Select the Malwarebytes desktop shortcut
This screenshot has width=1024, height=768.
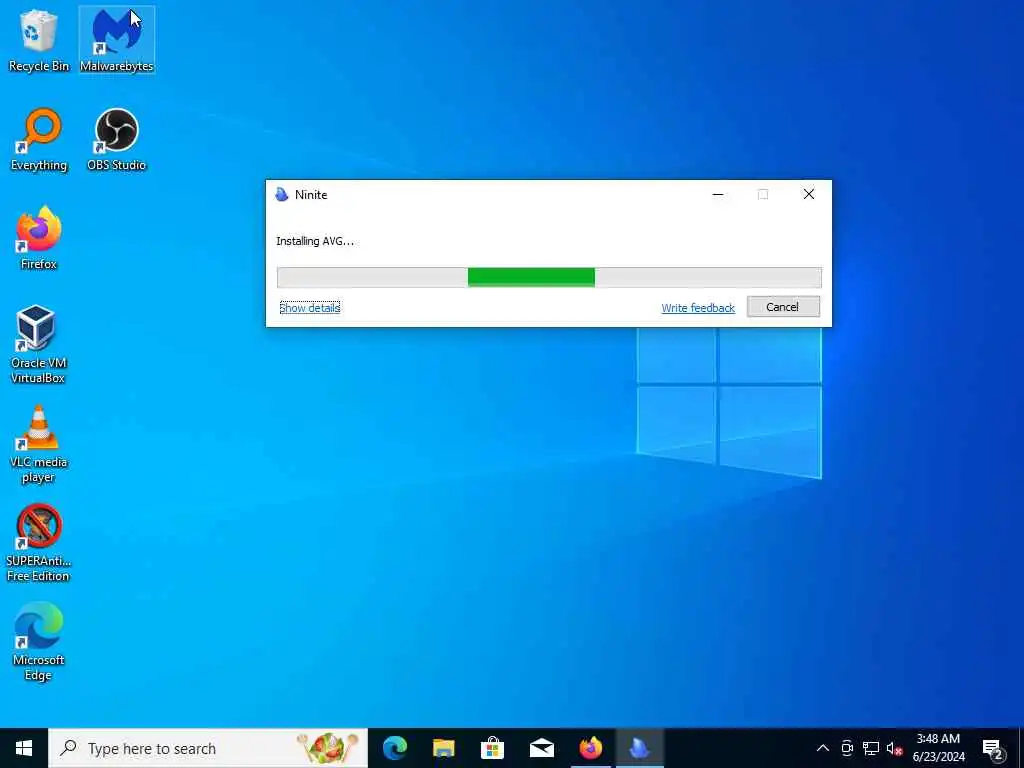(117, 40)
